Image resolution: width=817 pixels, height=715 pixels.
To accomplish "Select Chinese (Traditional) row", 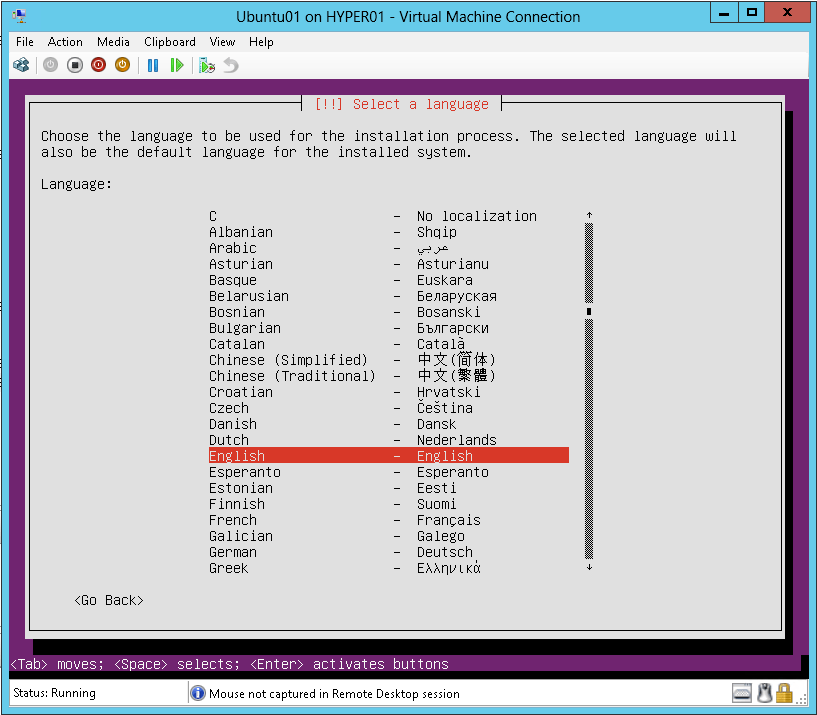I will coord(389,376).
